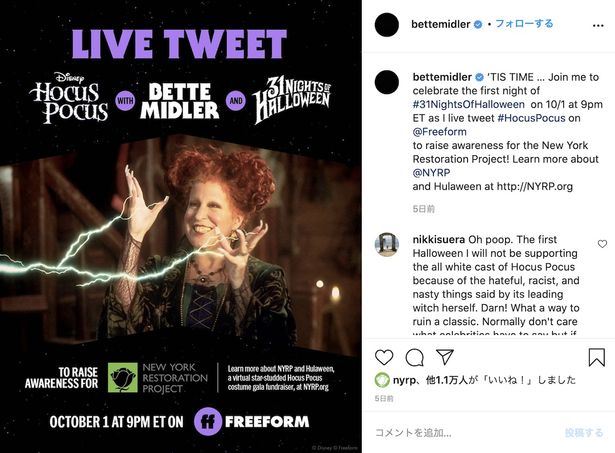Open the #31NightsOfHalloween hashtag
Screen dimensions: 615x453
(x=468, y=104)
